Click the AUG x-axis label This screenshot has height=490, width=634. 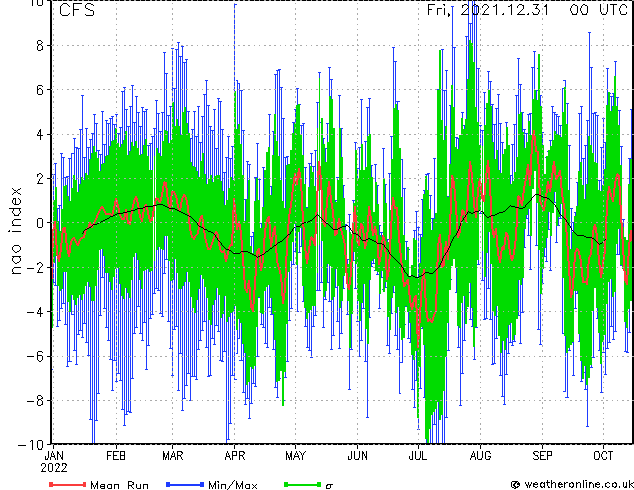point(480,456)
